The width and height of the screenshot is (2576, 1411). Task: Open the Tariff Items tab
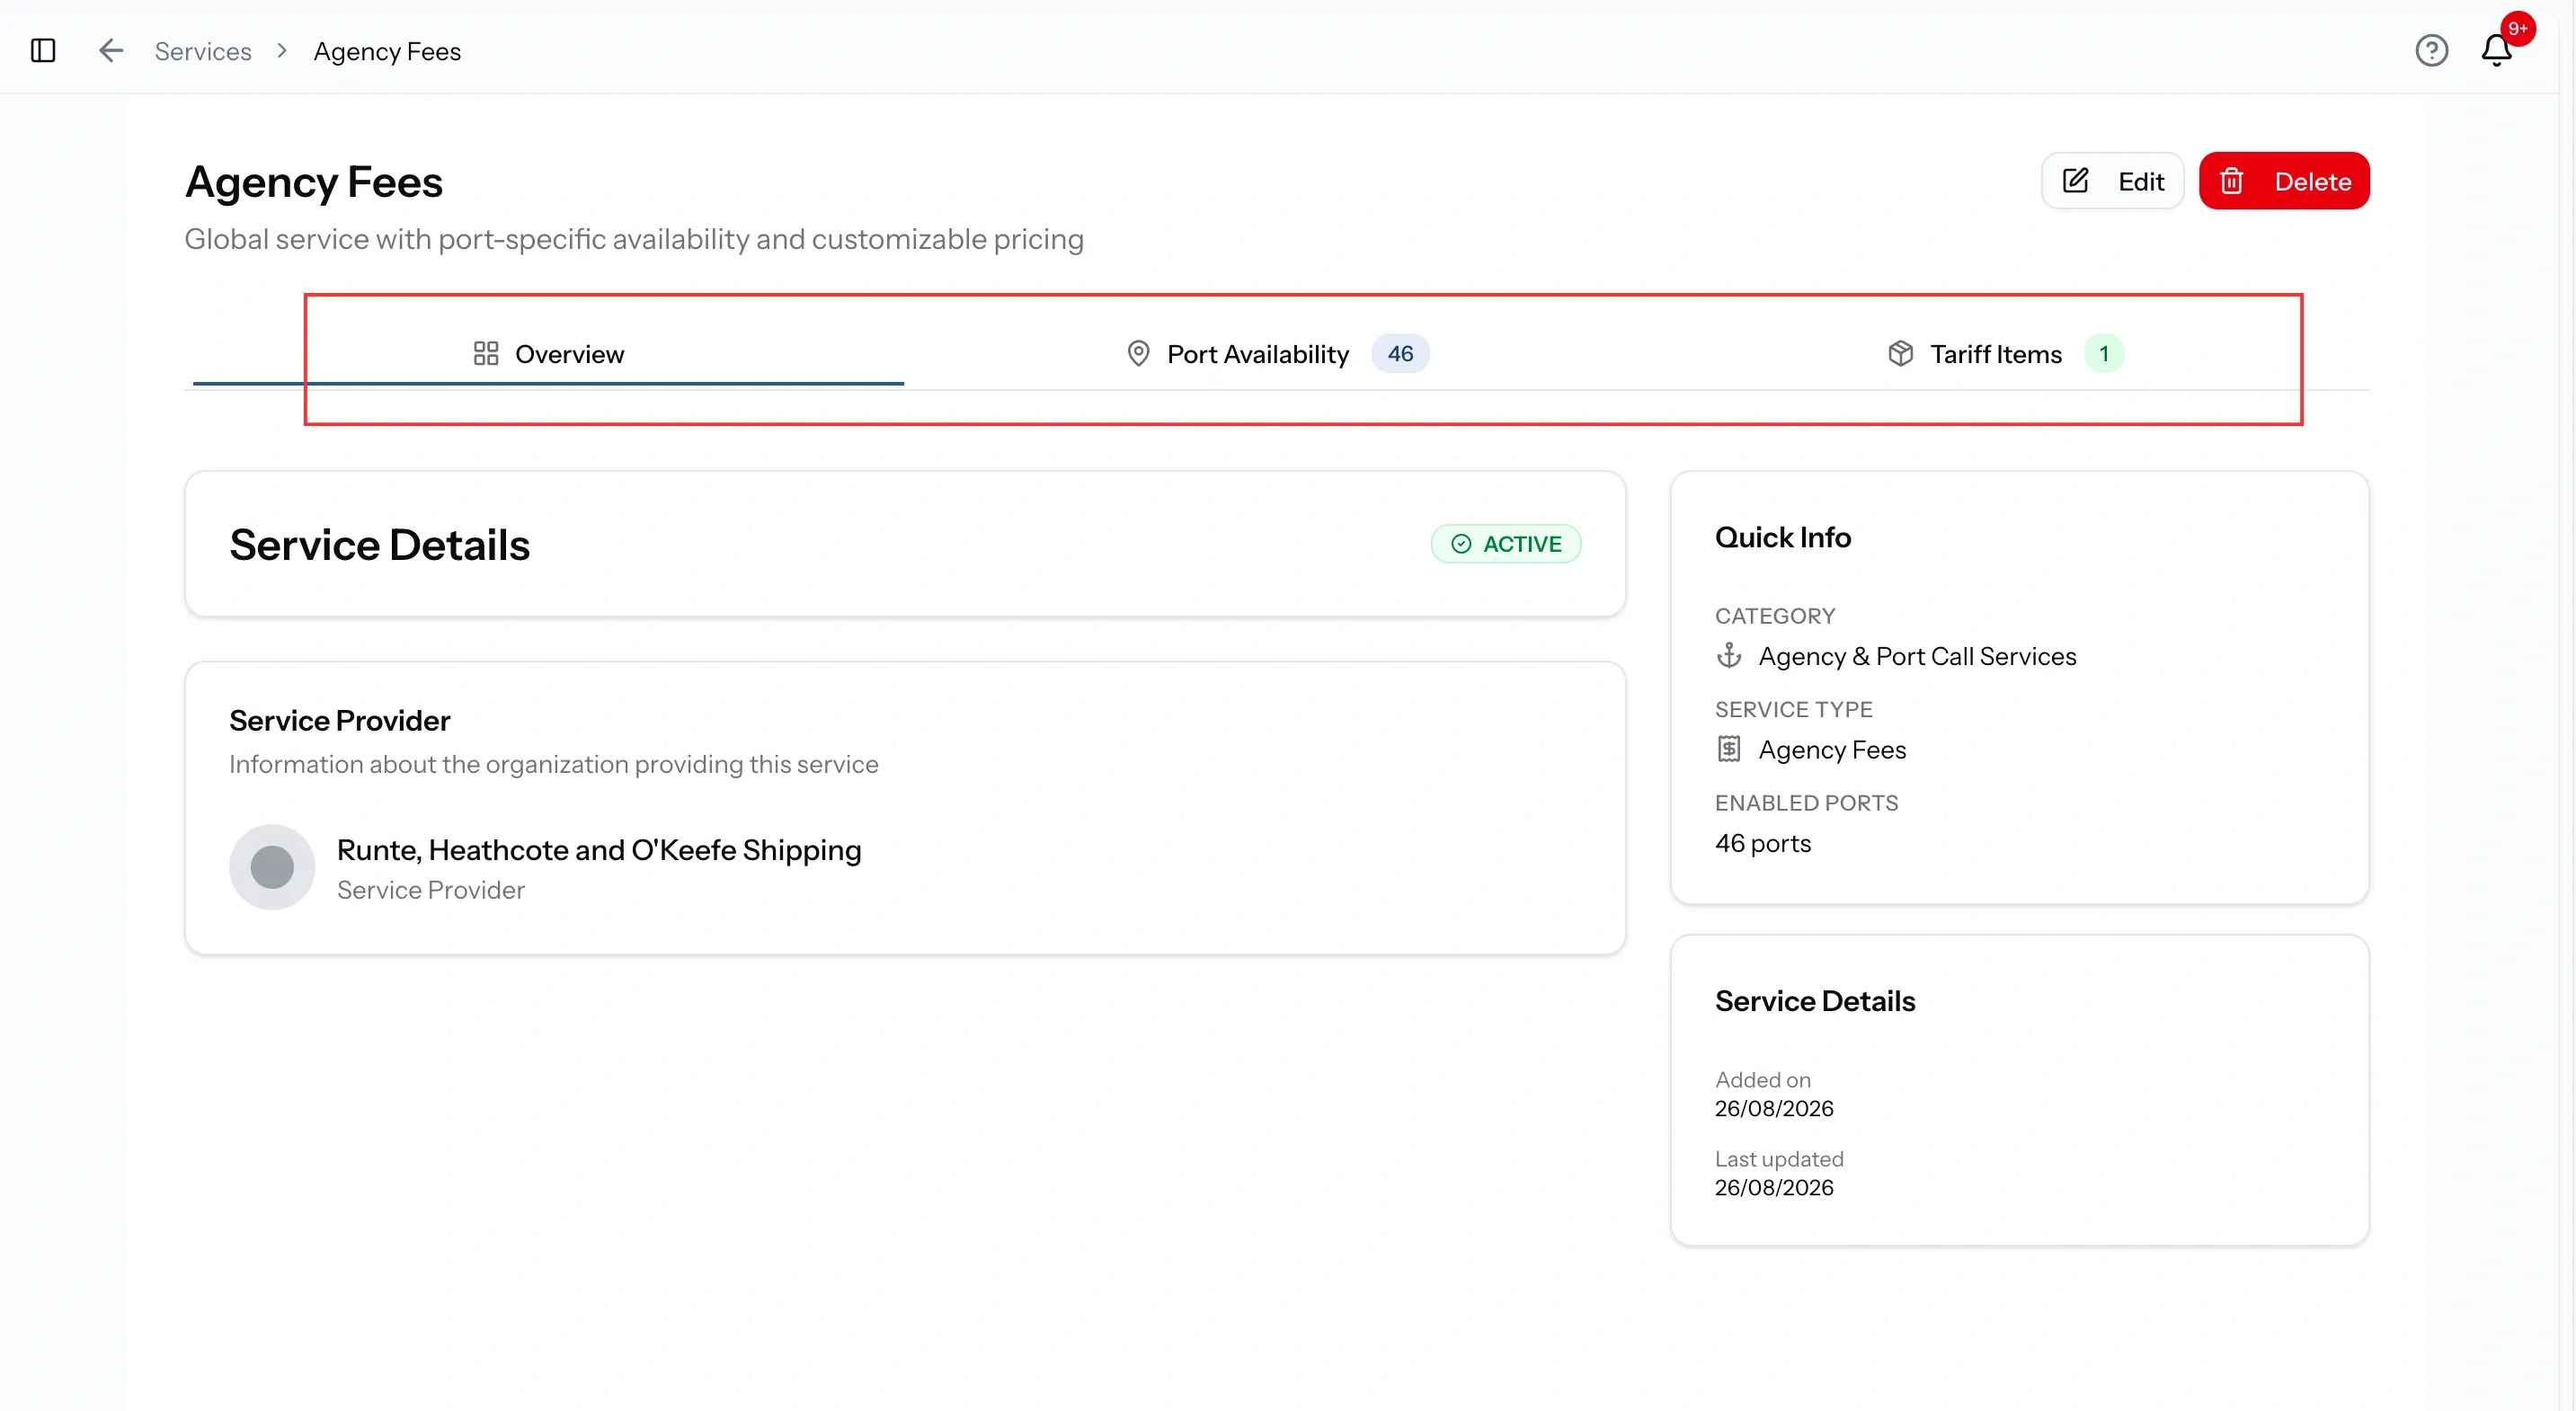[x=2005, y=354]
